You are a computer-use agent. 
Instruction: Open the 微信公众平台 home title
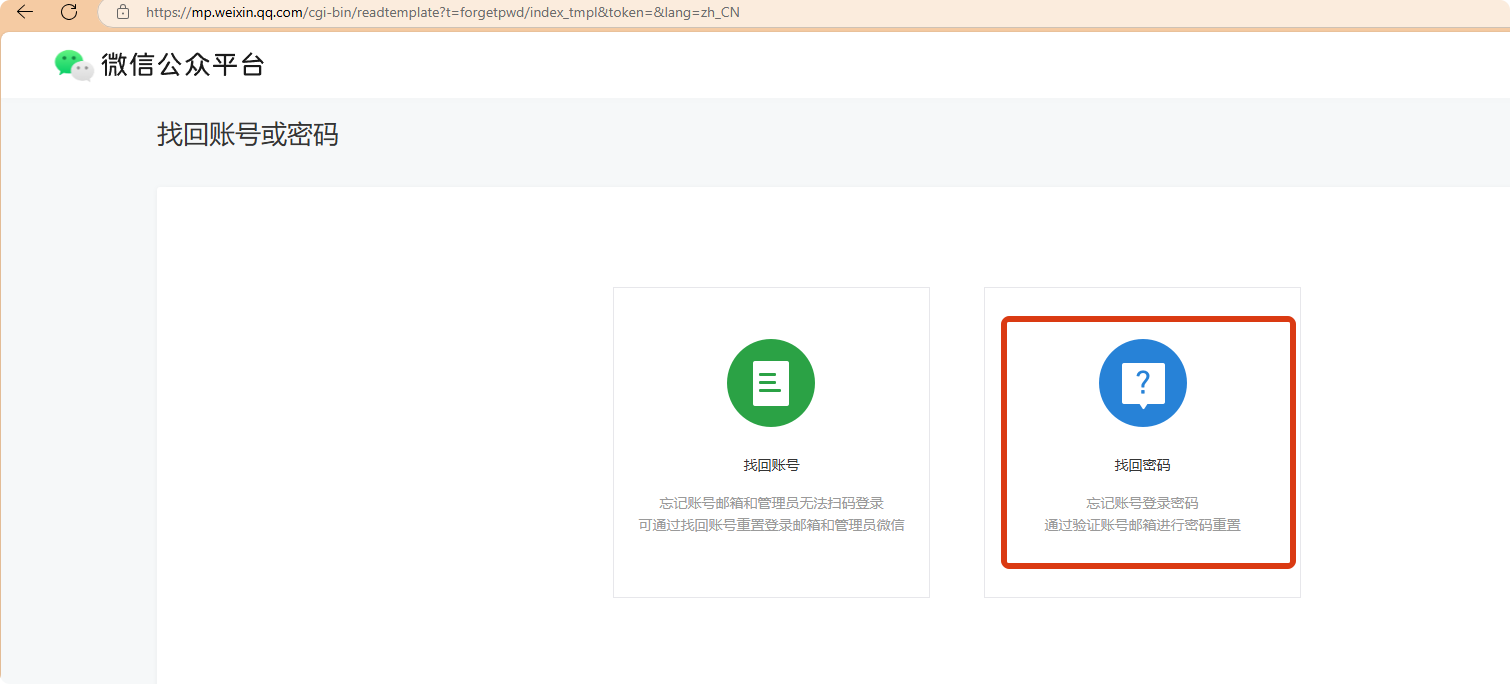pyautogui.click(x=183, y=65)
